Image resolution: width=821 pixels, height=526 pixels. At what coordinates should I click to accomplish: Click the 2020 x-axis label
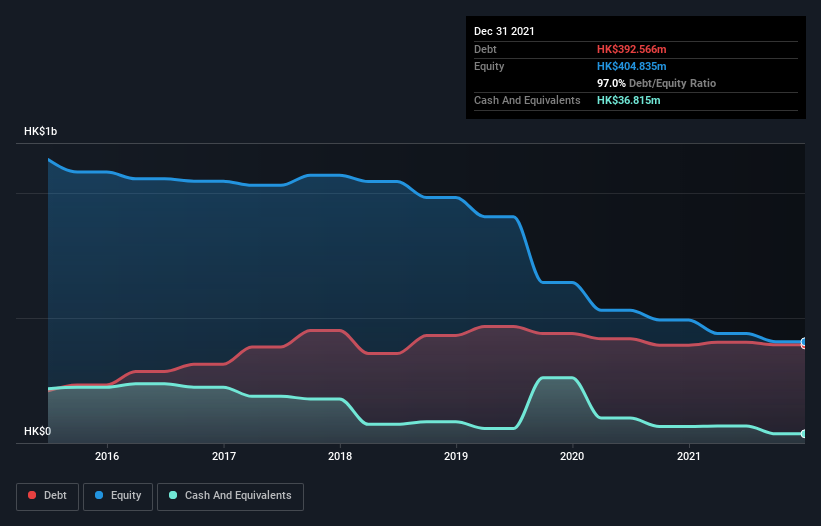572,456
